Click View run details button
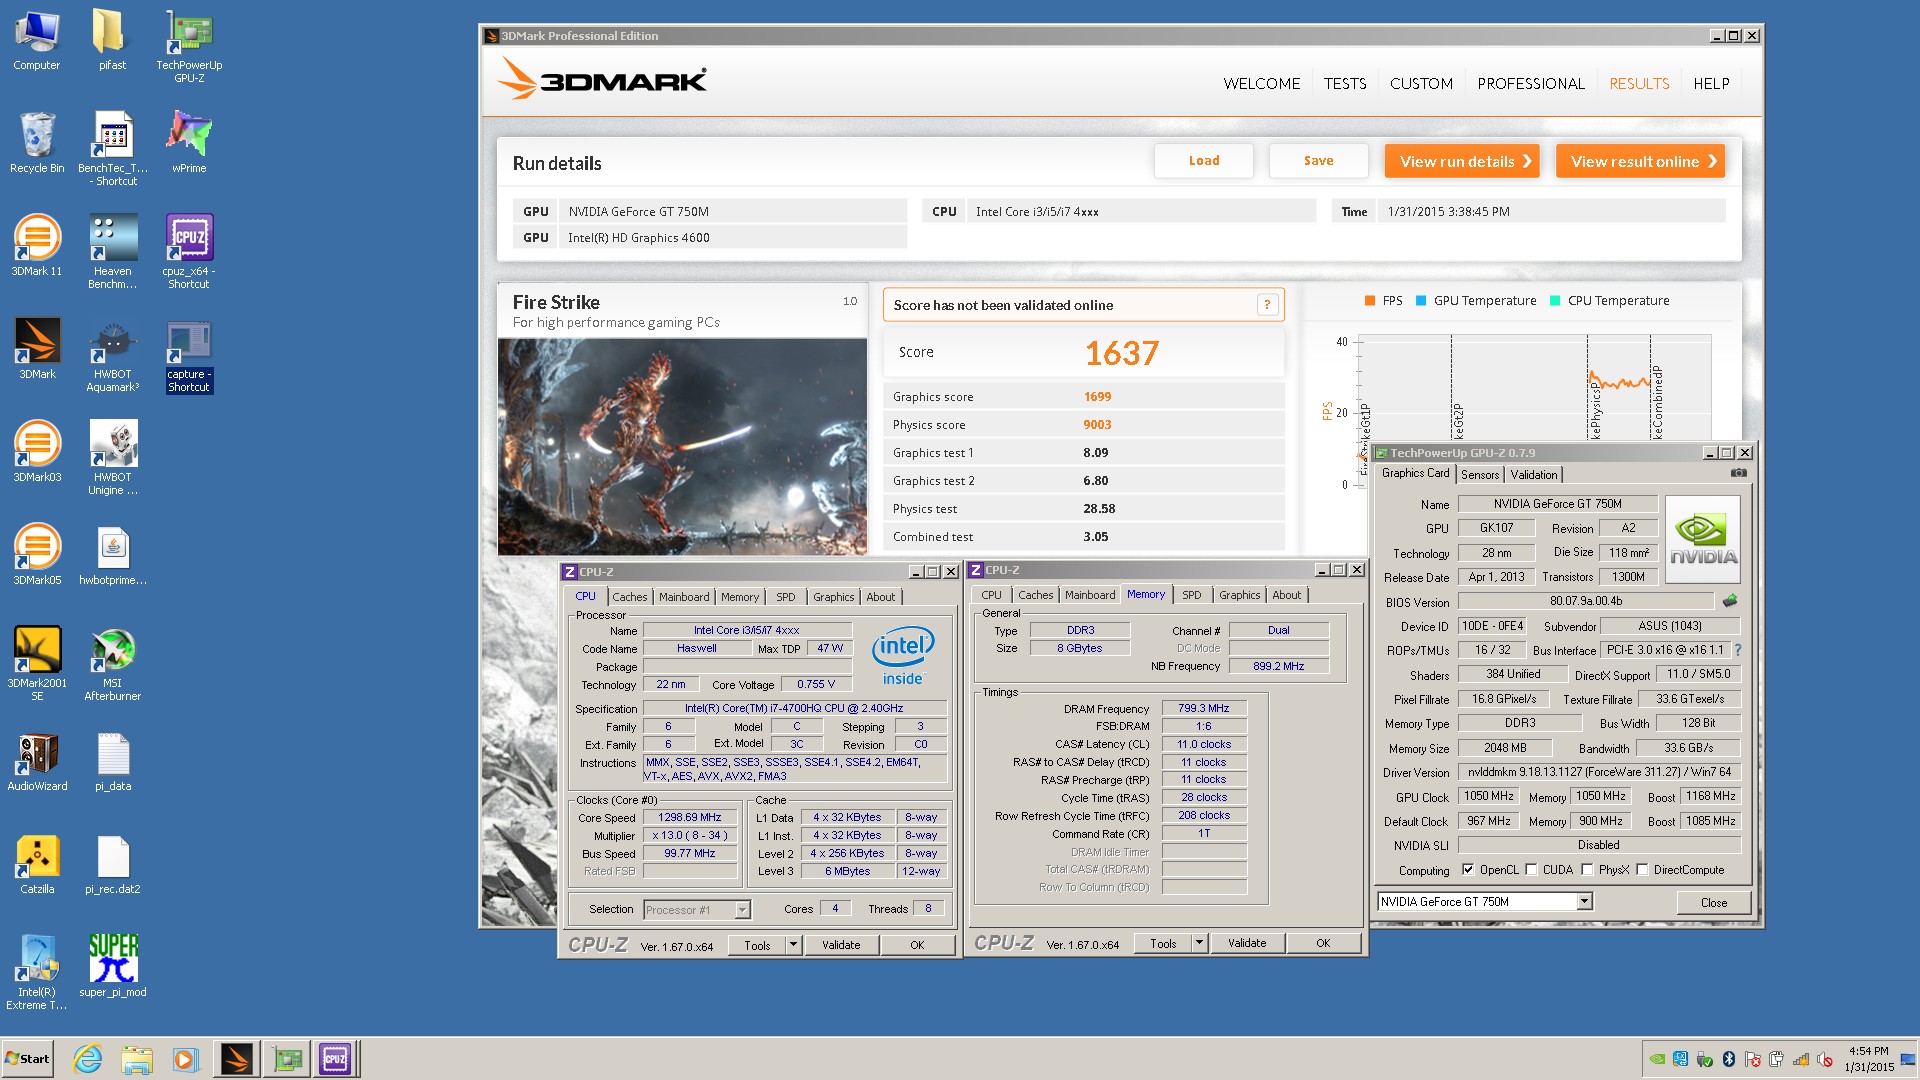The height and width of the screenshot is (1080, 1920). [x=1462, y=161]
